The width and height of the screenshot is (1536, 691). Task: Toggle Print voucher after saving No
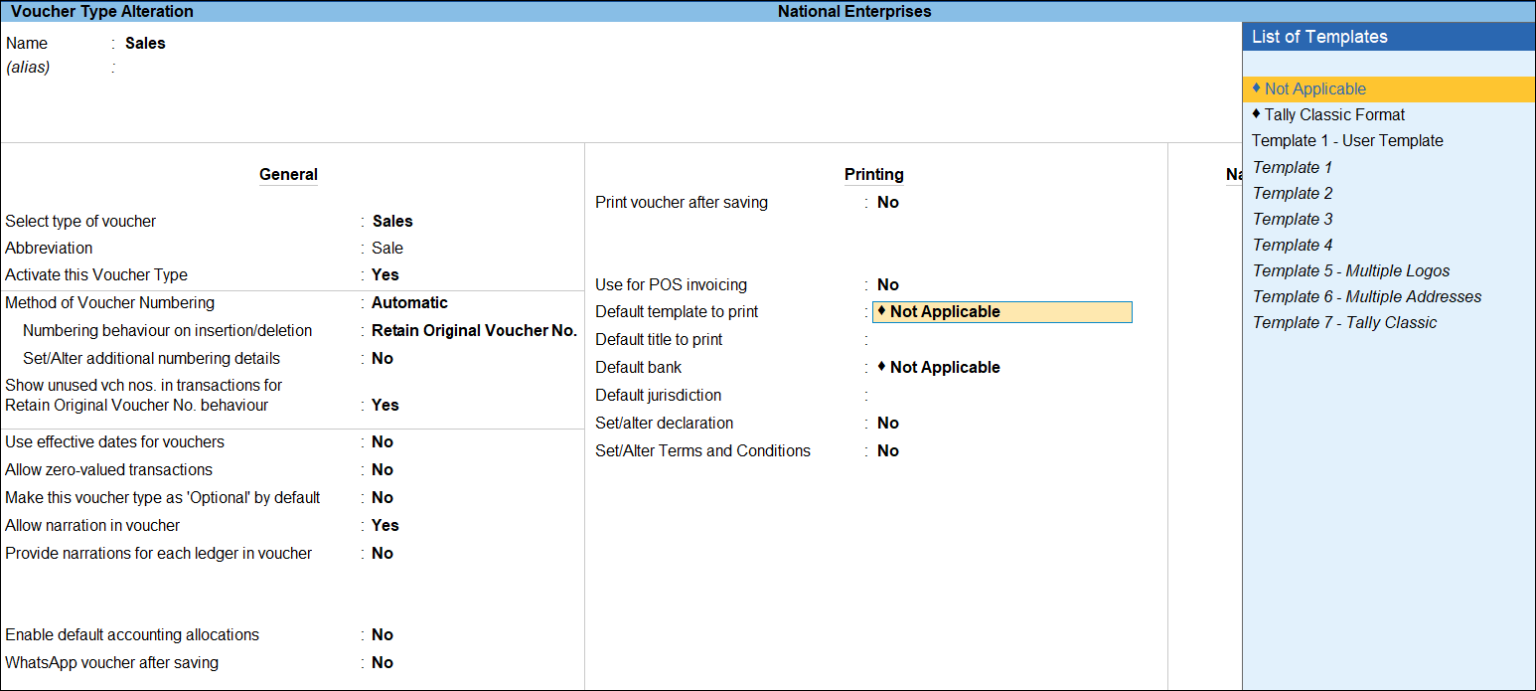tap(888, 203)
